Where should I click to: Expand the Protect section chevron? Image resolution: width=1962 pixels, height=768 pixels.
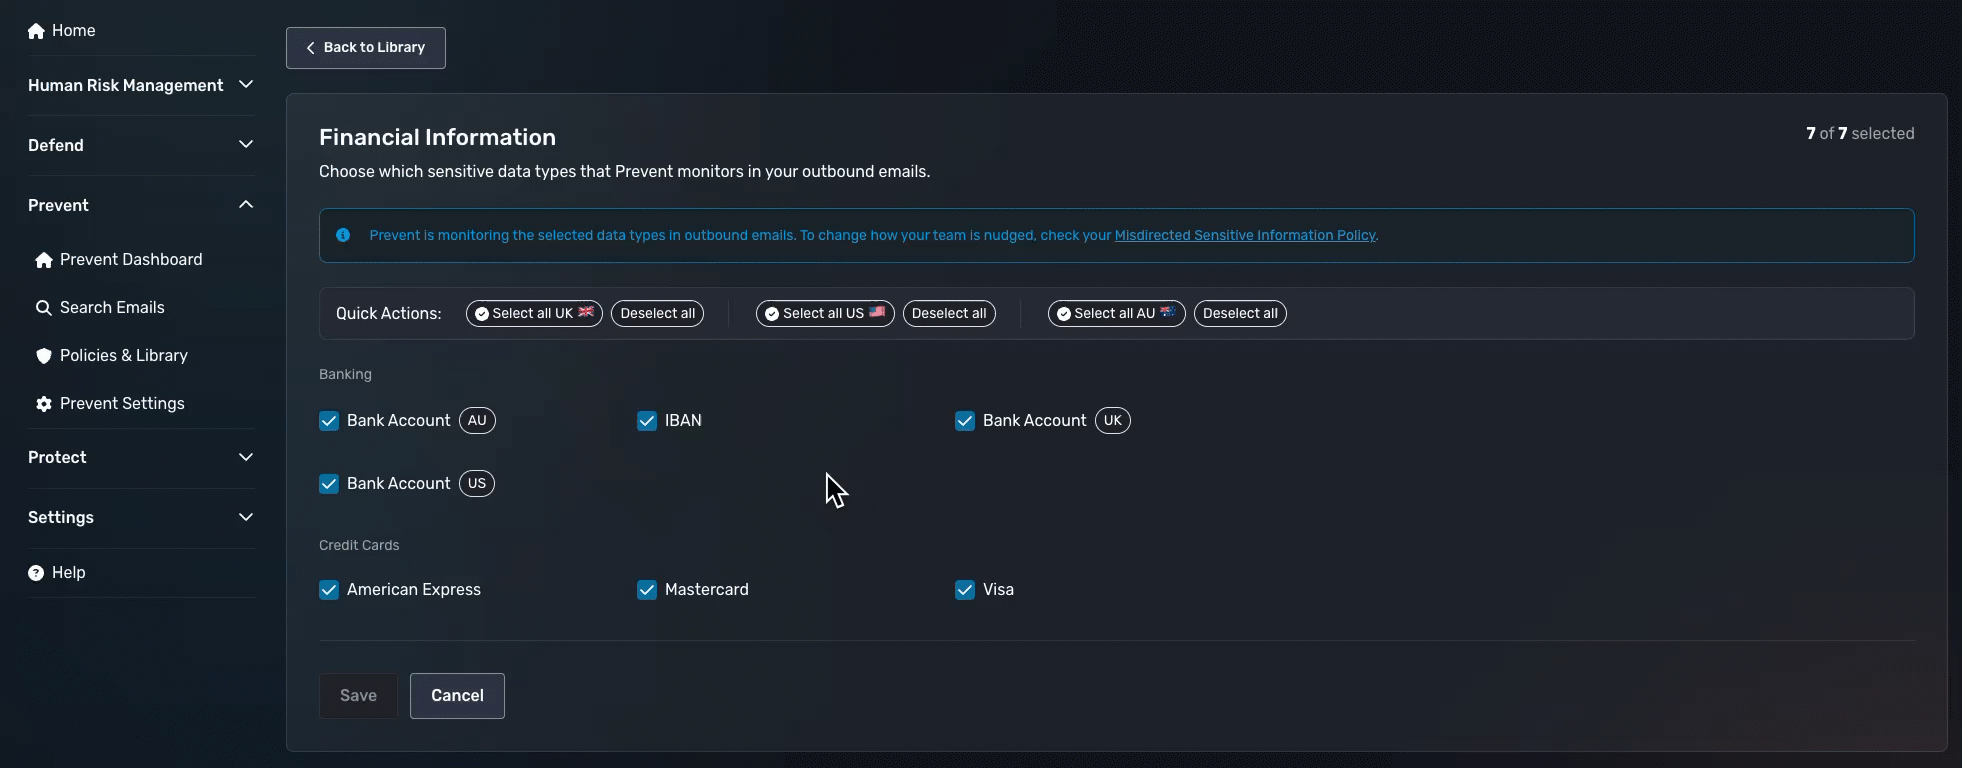[246, 457]
